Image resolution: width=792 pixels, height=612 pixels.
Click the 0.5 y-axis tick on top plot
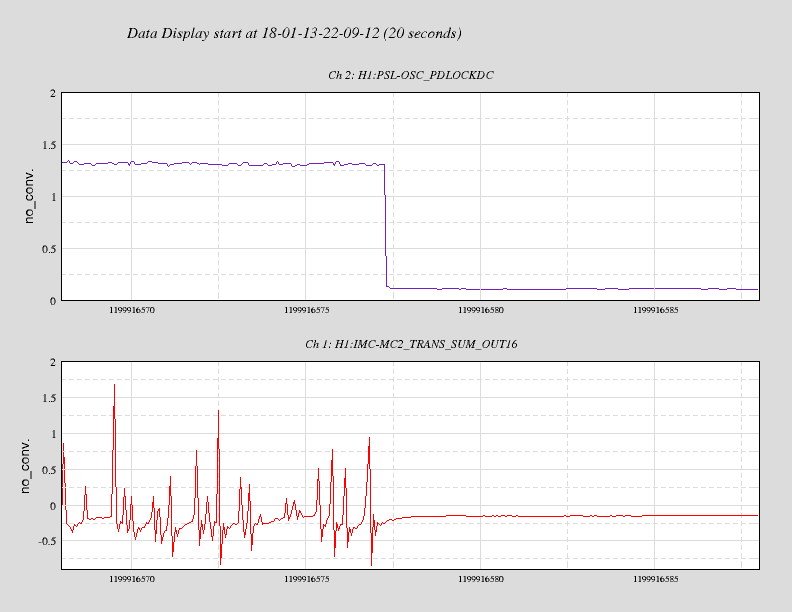48,249
